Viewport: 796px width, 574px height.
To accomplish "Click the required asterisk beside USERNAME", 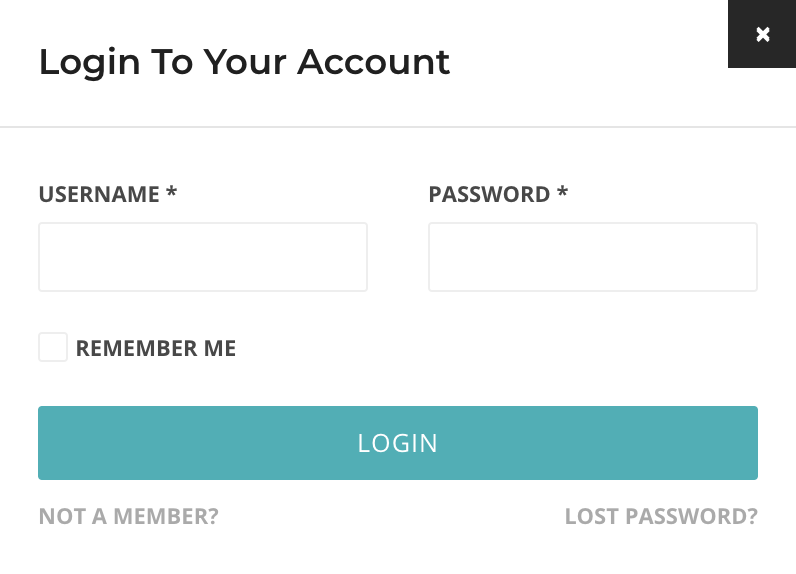I will tap(172, 192).
